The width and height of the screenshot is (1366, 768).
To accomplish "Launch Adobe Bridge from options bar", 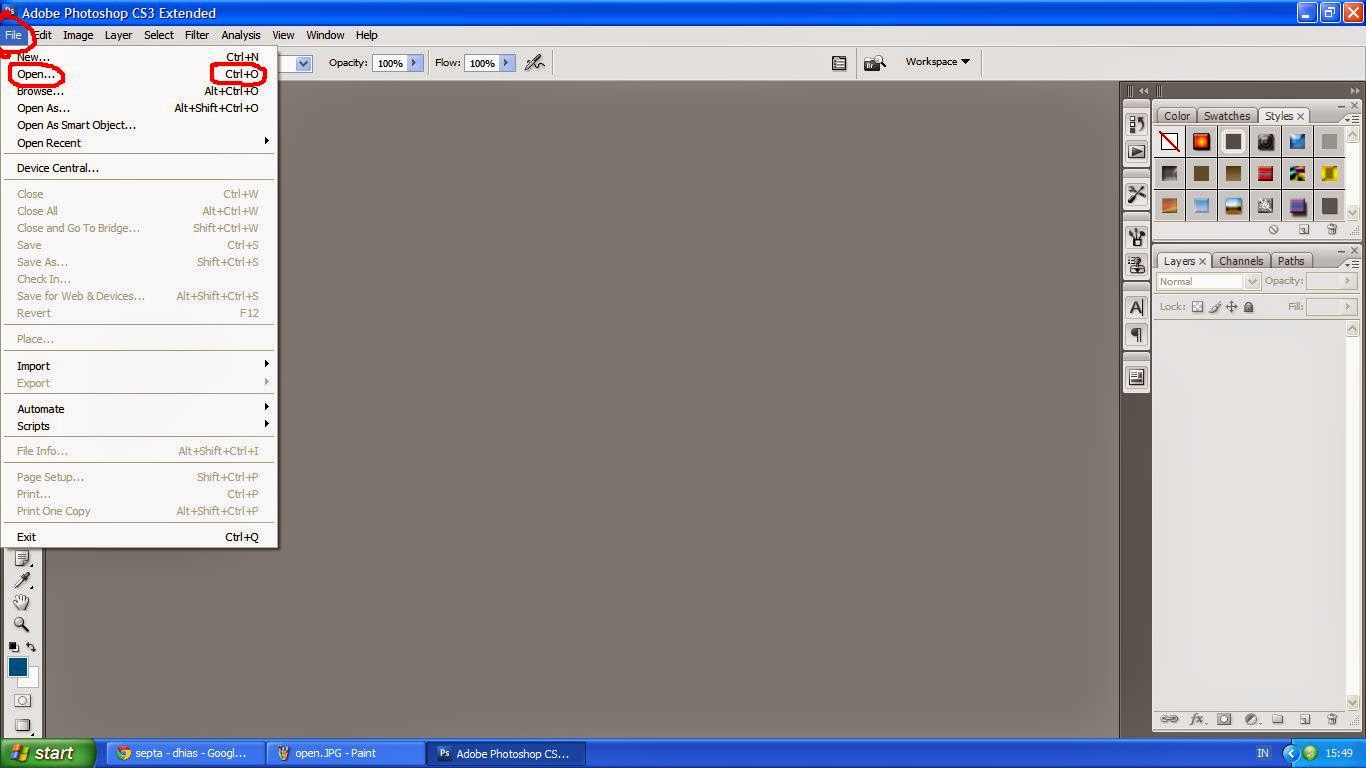I will (875, 63).
